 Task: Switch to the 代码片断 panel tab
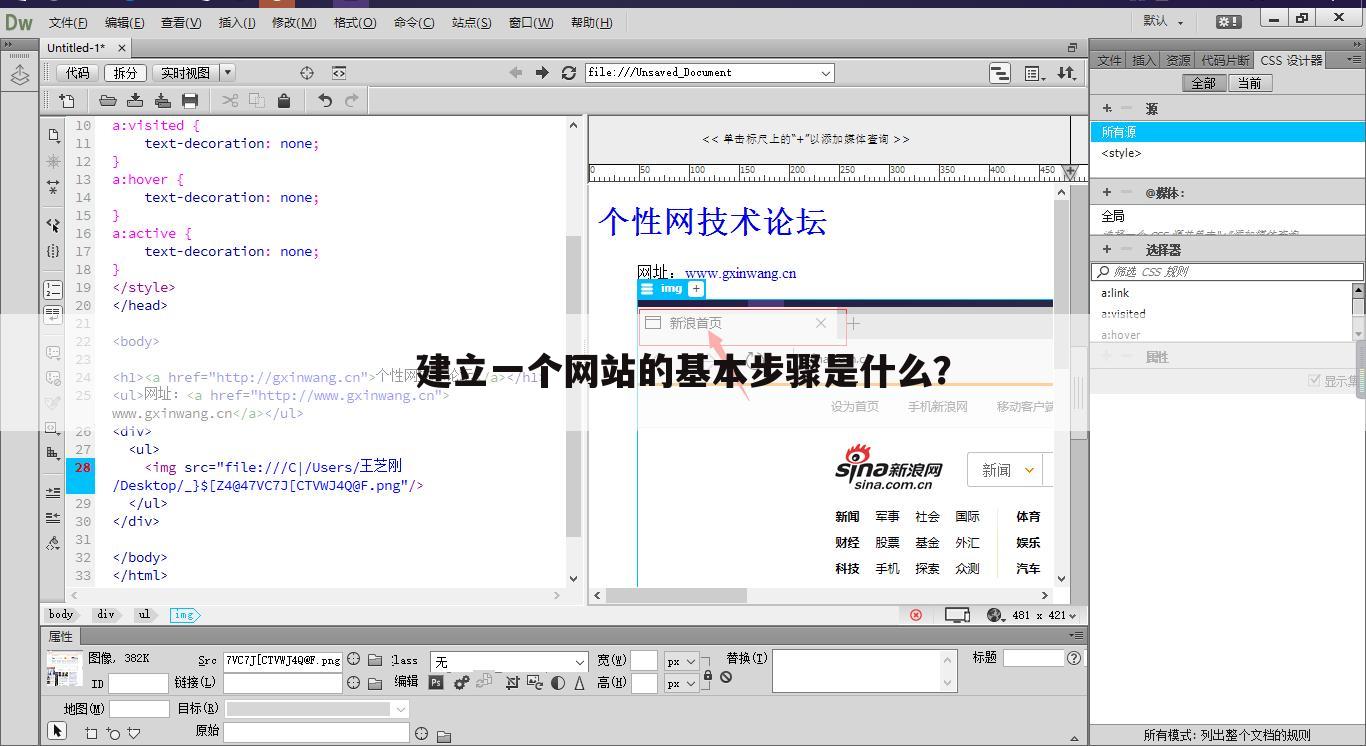pyautogui.click(x=1225, y=61)
